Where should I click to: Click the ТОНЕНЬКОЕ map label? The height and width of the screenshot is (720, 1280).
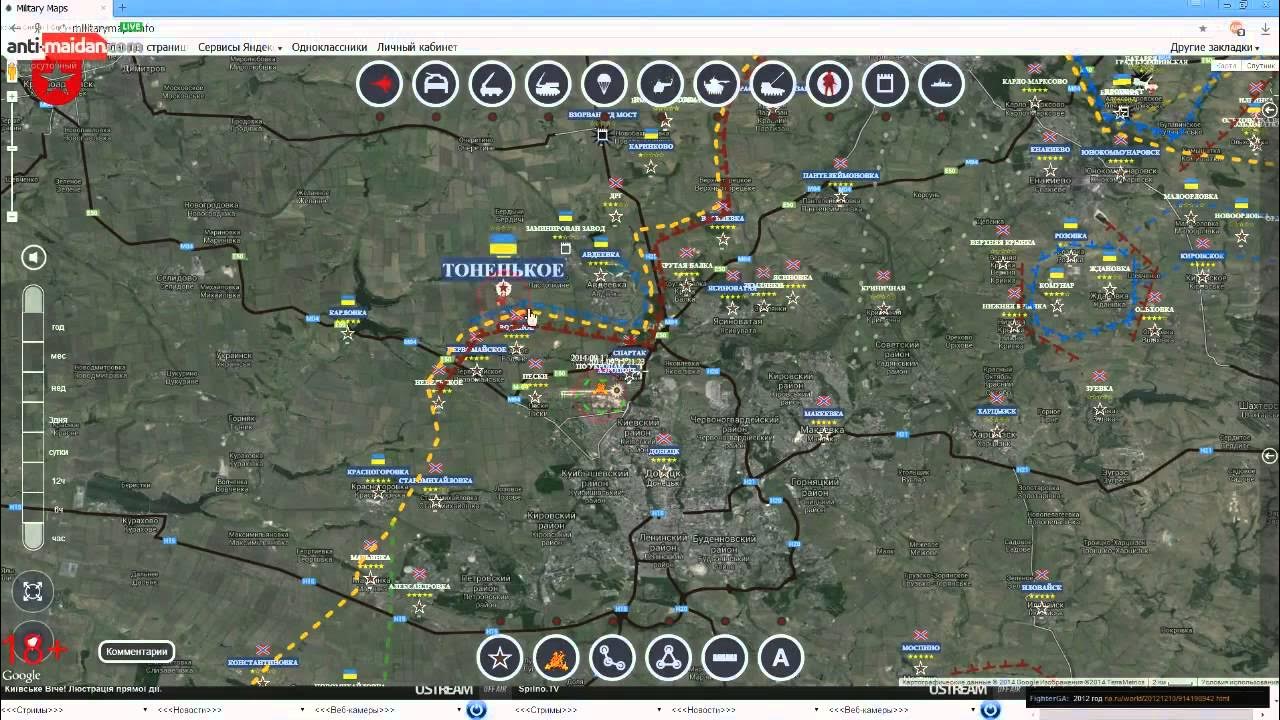click(x=503, y=270)
